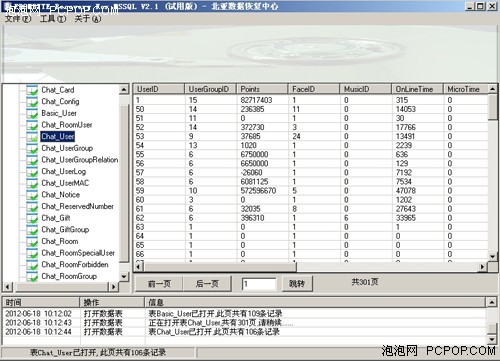Click table tree scroll down arrow
Screen dimensions: 500x361
(x=124, y=277)
